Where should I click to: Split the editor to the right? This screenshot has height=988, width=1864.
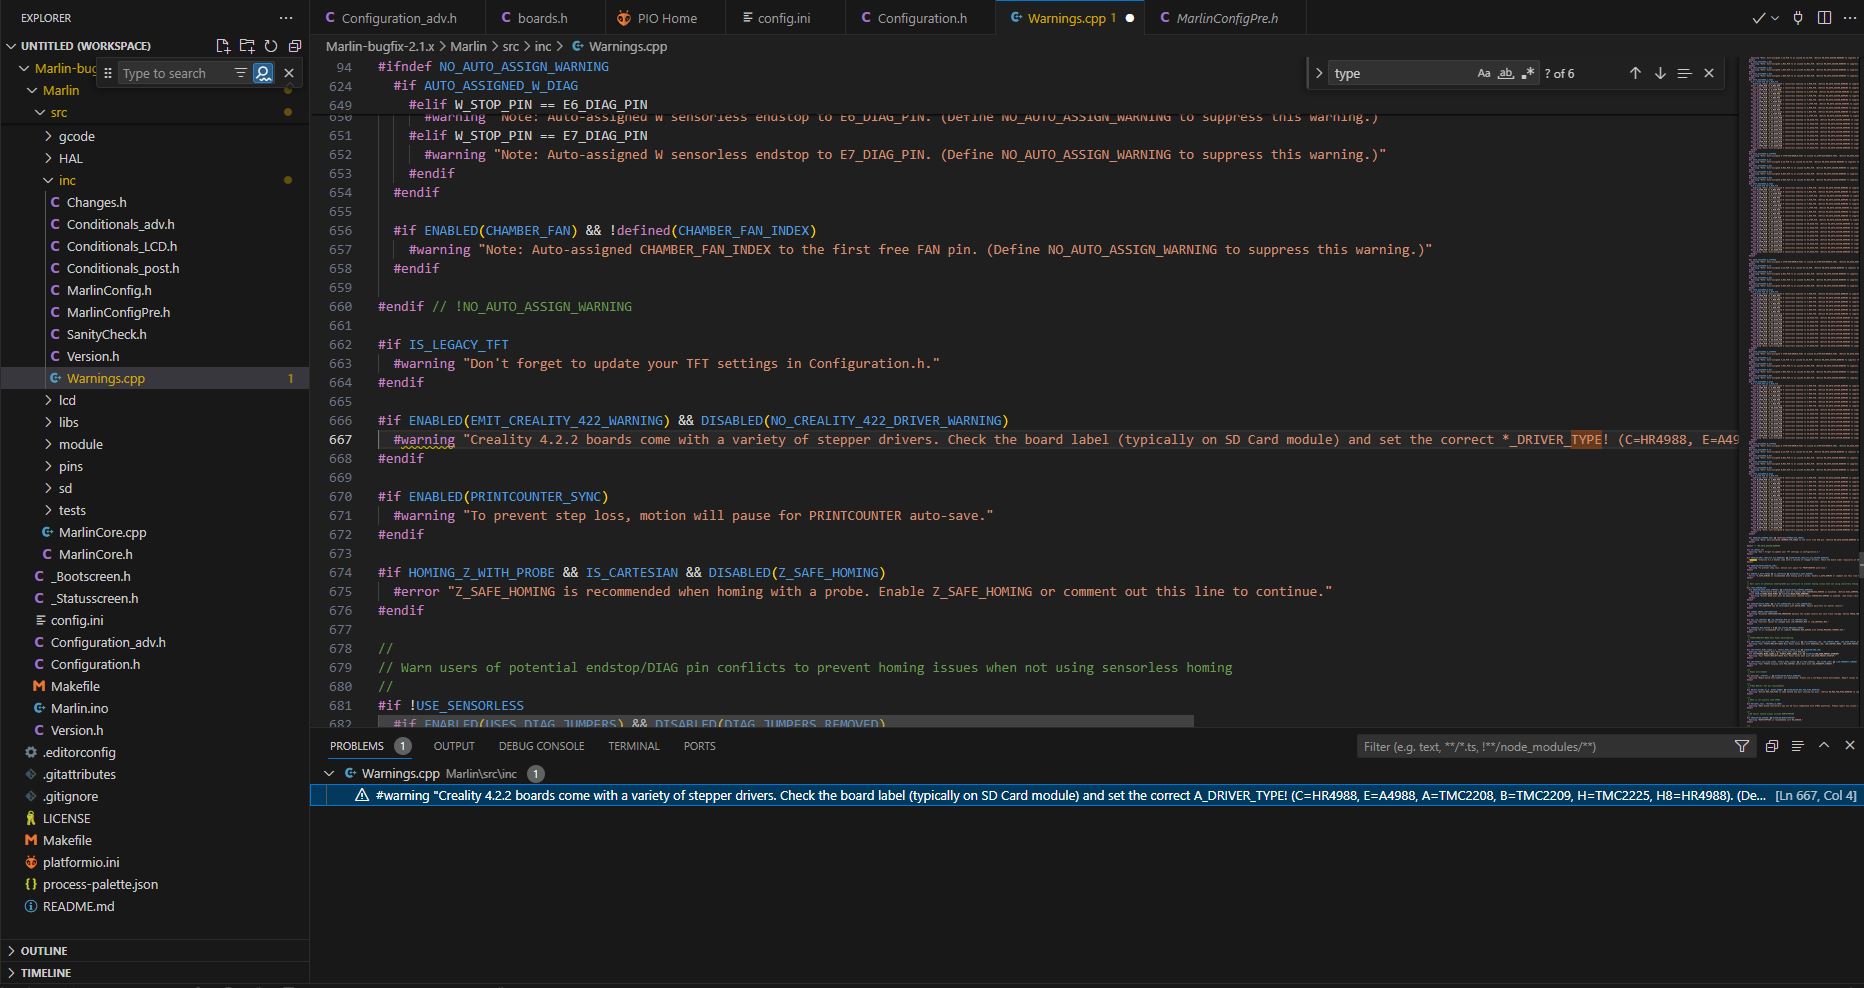(x=1824, y=18)
